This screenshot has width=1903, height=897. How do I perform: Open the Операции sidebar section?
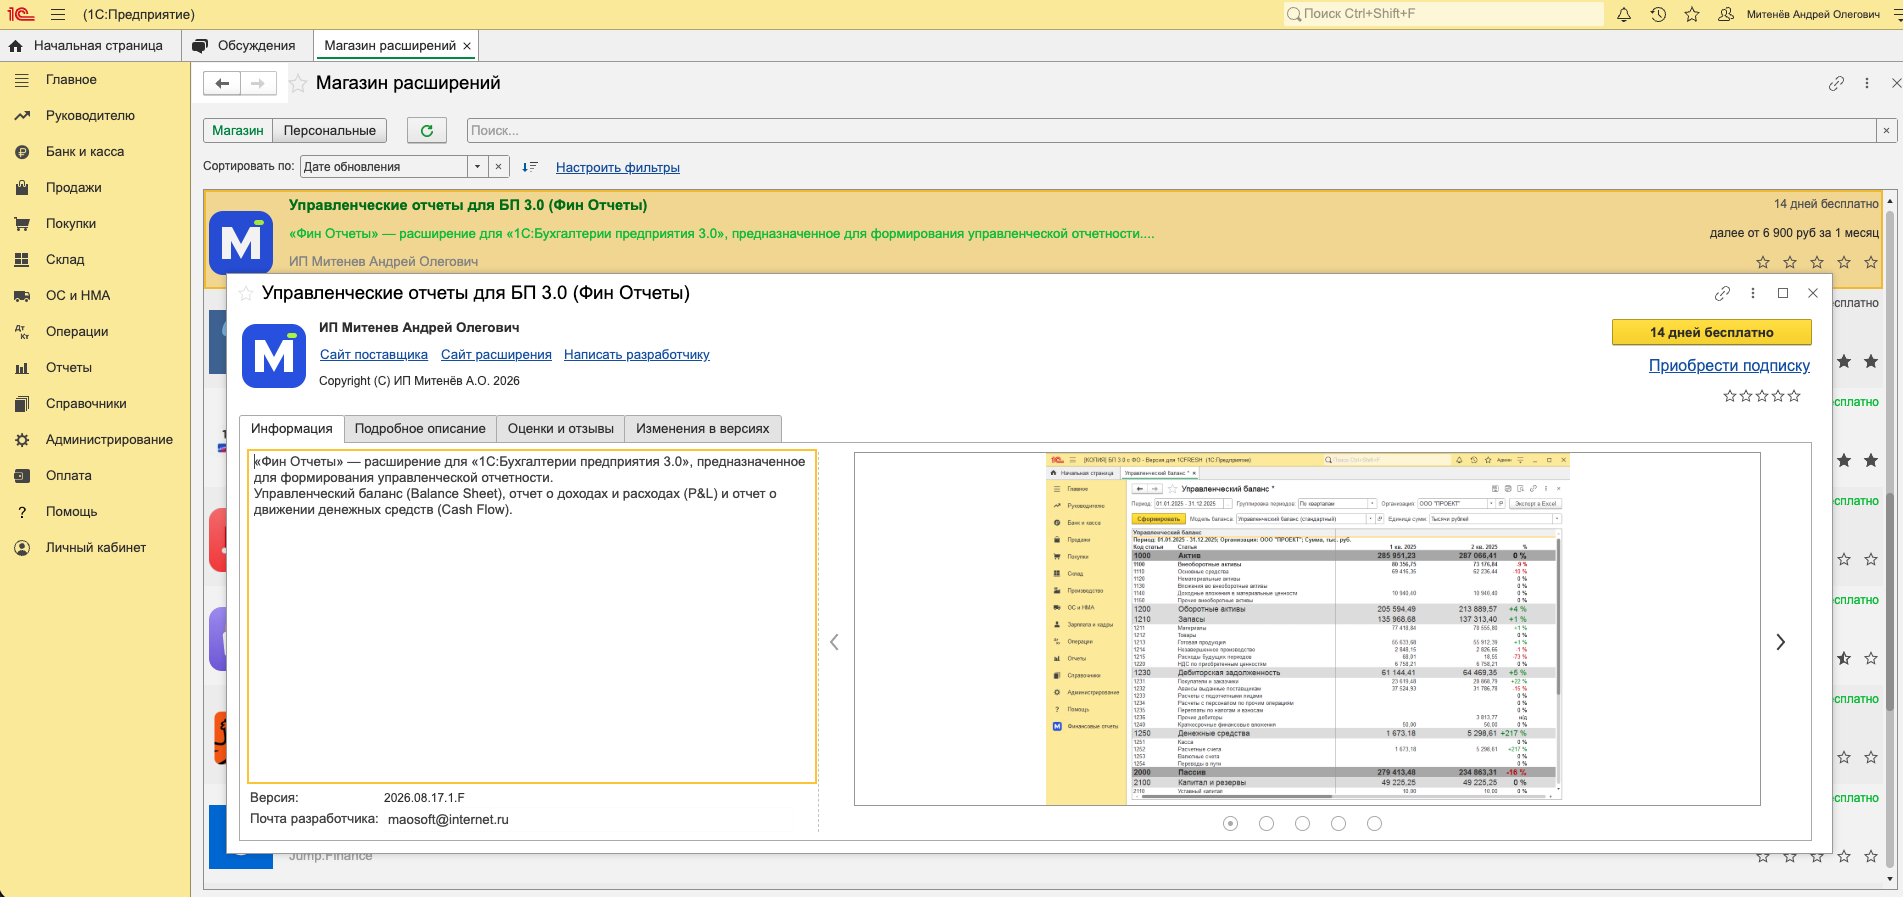pos(77,332)
